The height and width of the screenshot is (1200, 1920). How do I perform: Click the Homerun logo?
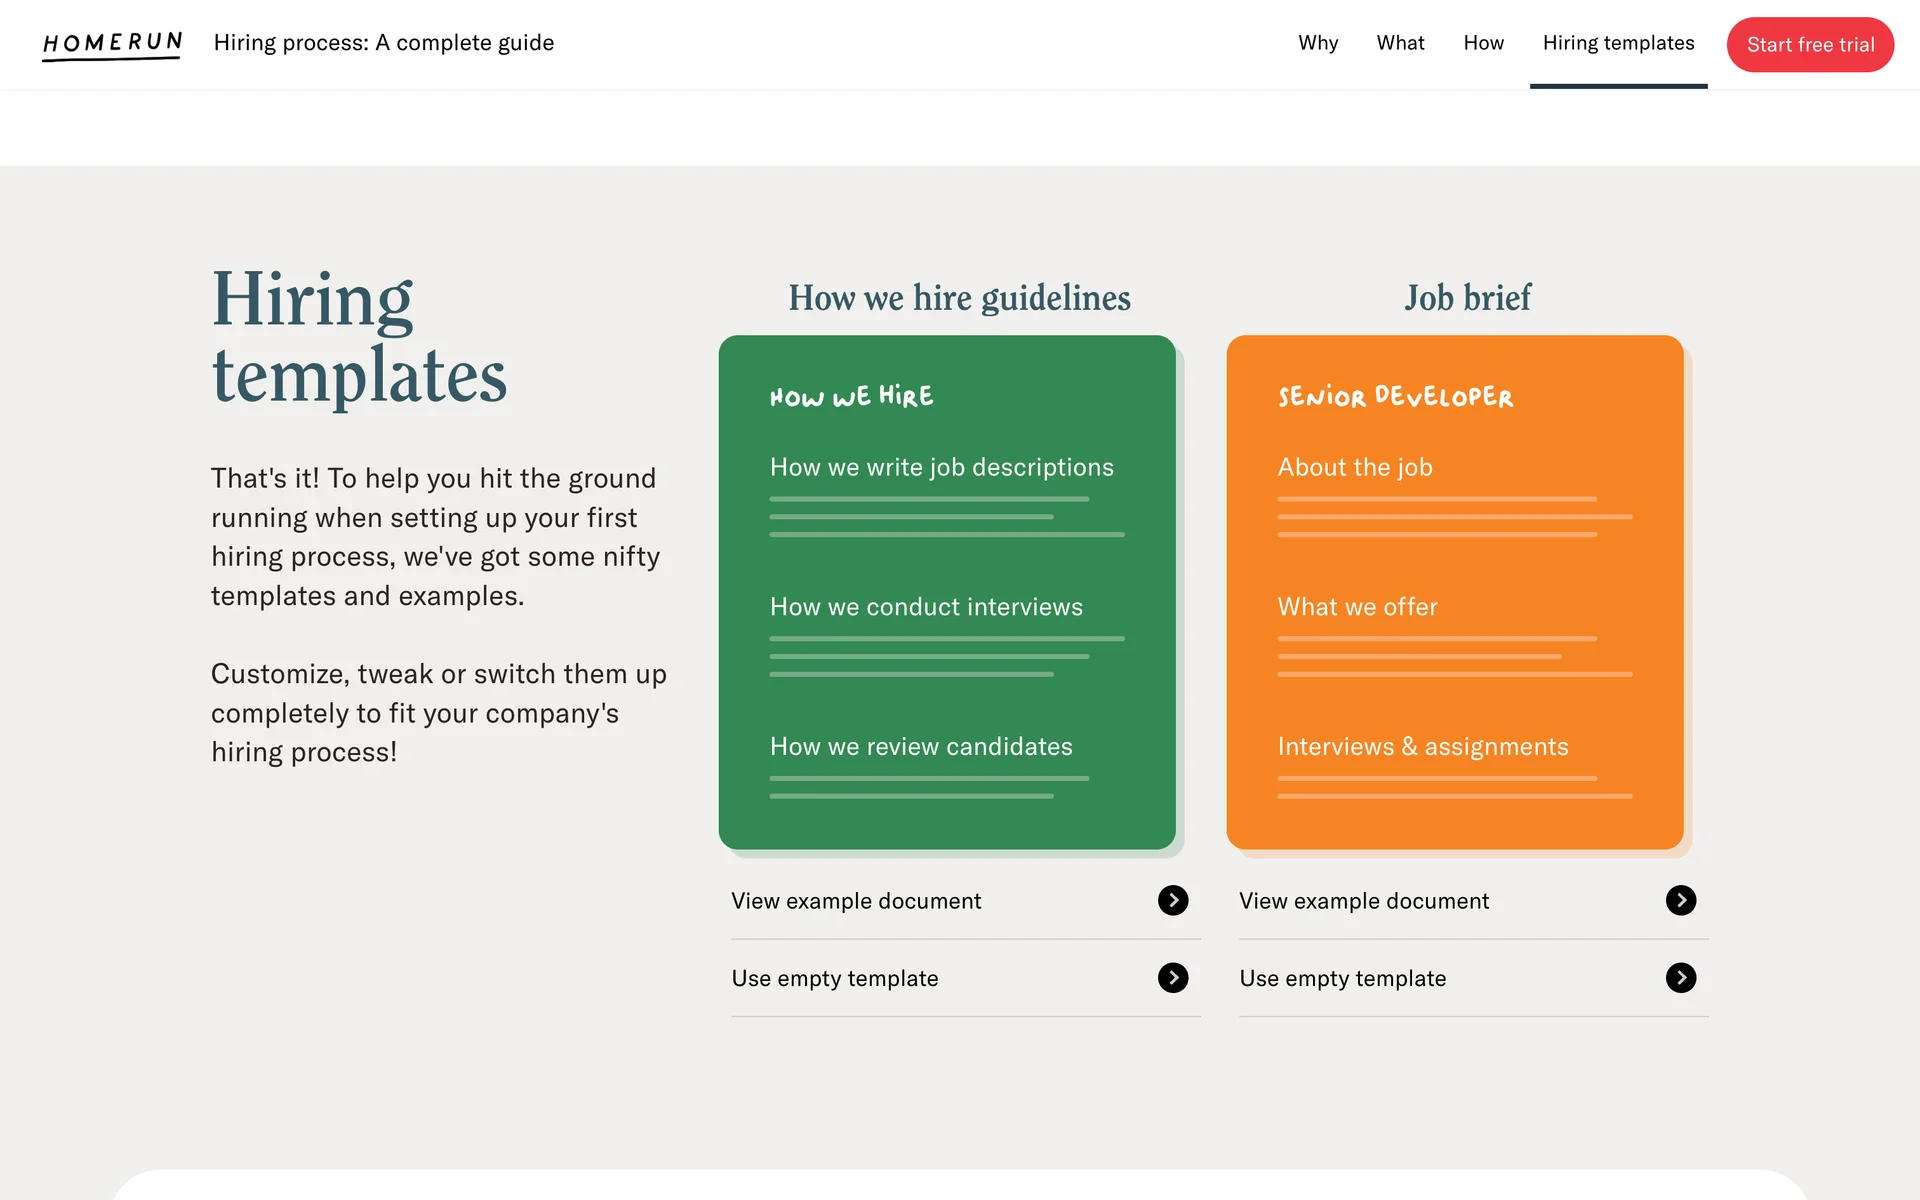112,44
